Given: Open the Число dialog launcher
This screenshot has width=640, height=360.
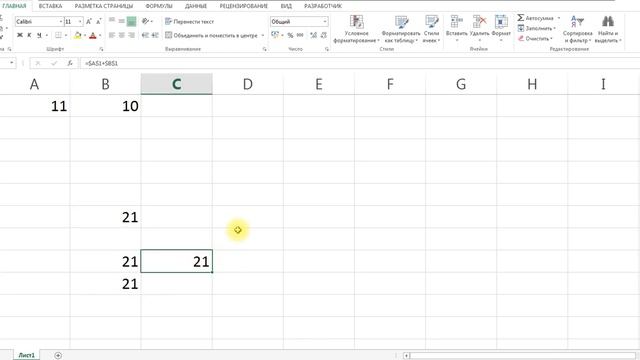Looking at the screenshot, I should tap(327, 49).
